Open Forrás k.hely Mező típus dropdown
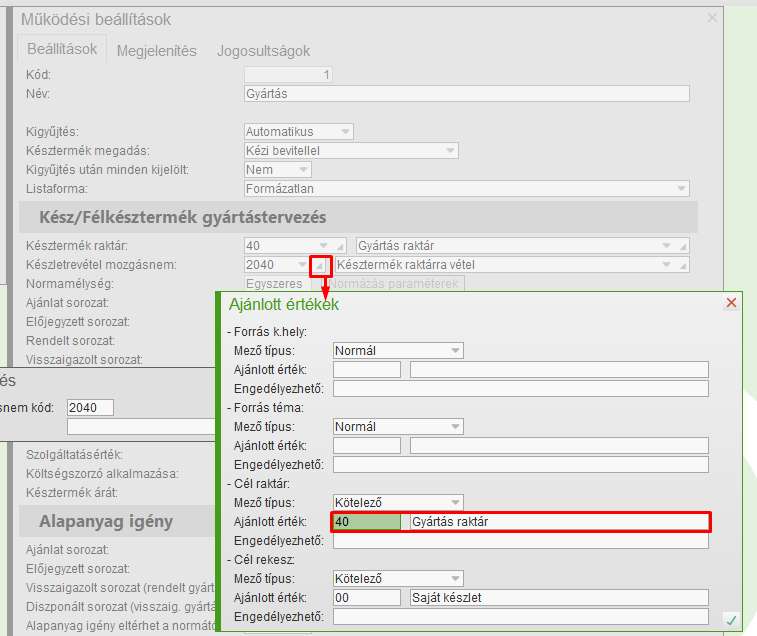 point(455,351)
